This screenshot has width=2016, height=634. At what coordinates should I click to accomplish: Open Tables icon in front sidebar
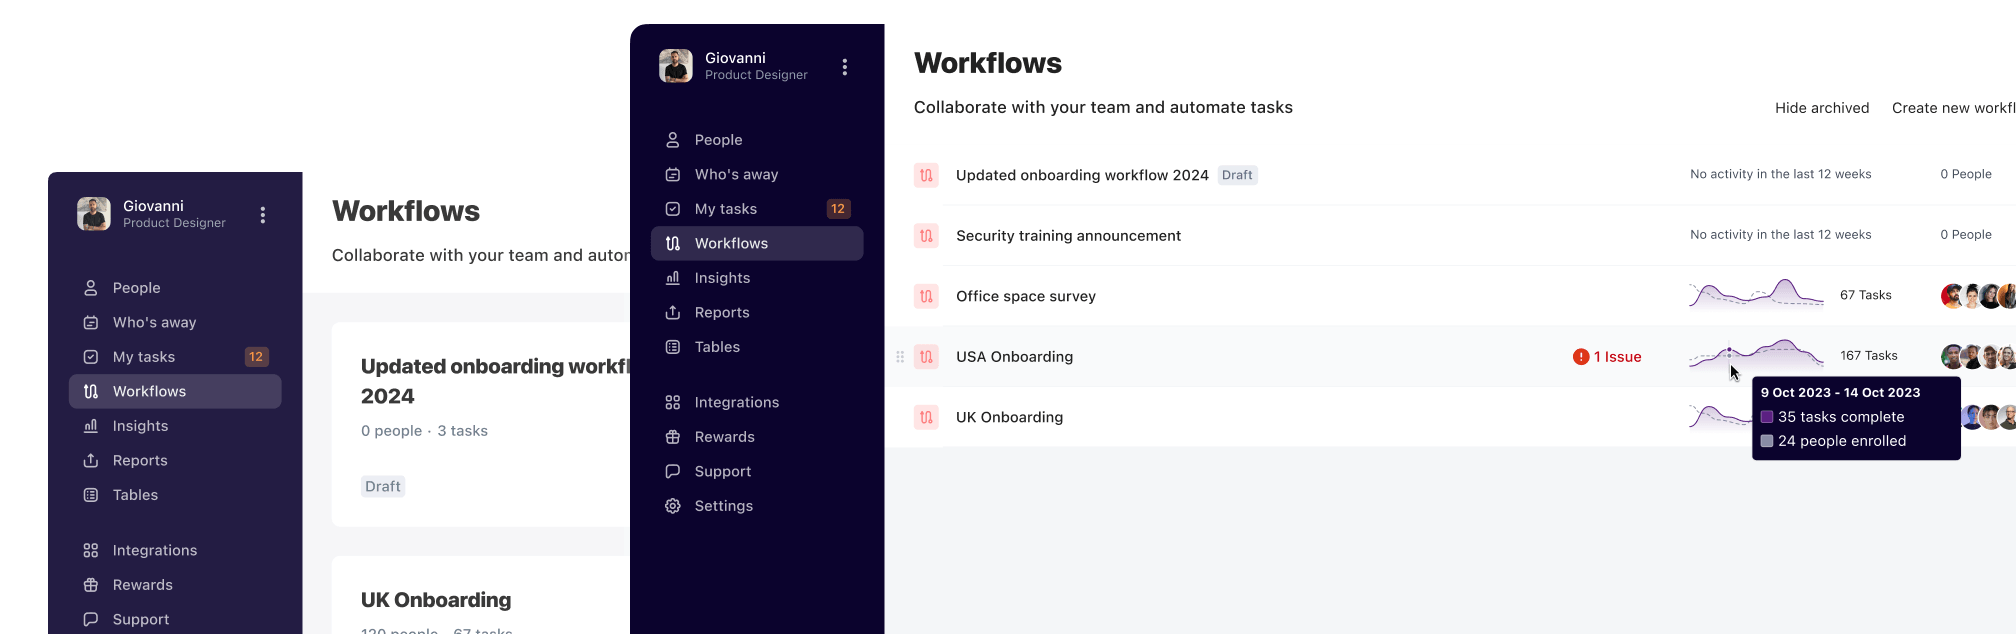pos(673,347)
